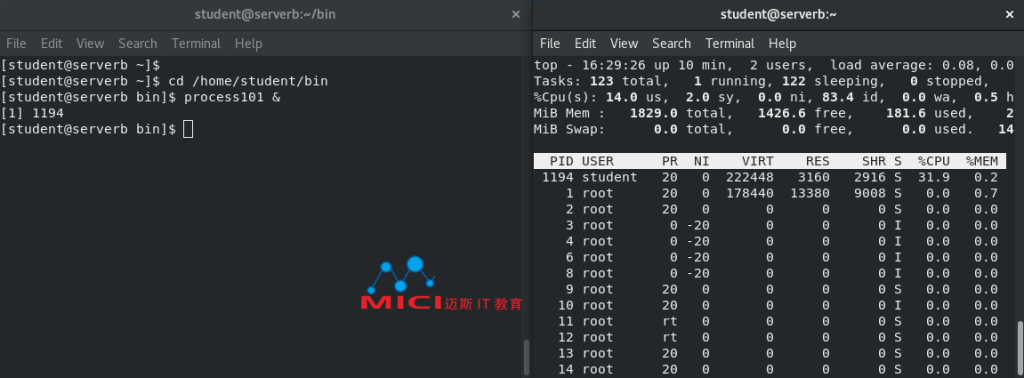Click the PID 9 row in top
The image size is (1024, 378).
pos(770,289)
